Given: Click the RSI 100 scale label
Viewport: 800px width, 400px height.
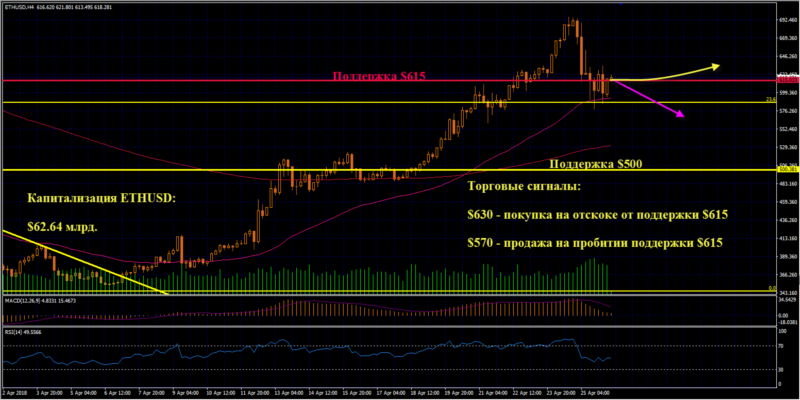Looking at the screenshot, I should (782, 331).
